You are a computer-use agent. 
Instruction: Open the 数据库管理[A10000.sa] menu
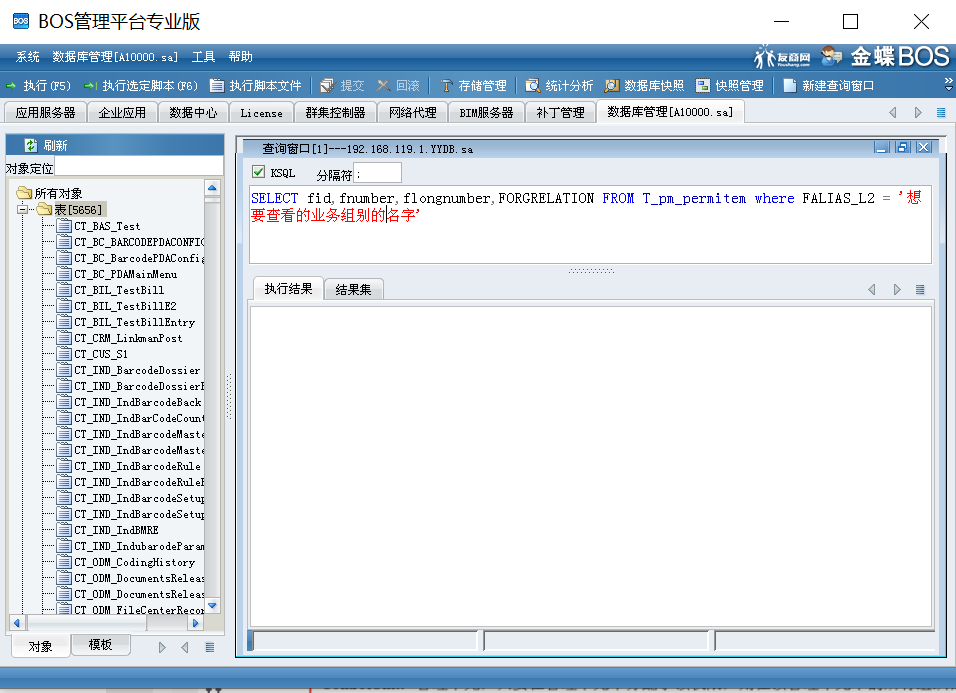[x=115, y=57]
